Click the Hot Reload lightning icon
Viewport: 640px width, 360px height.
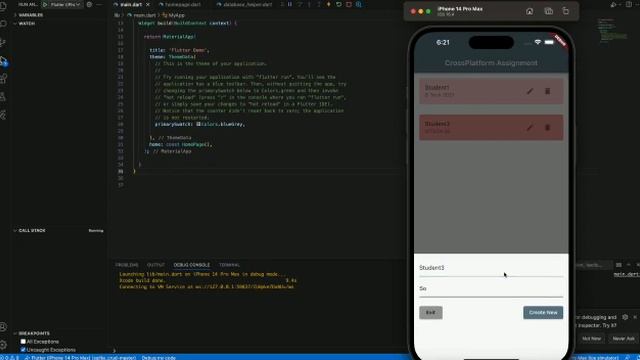[329, 4]
